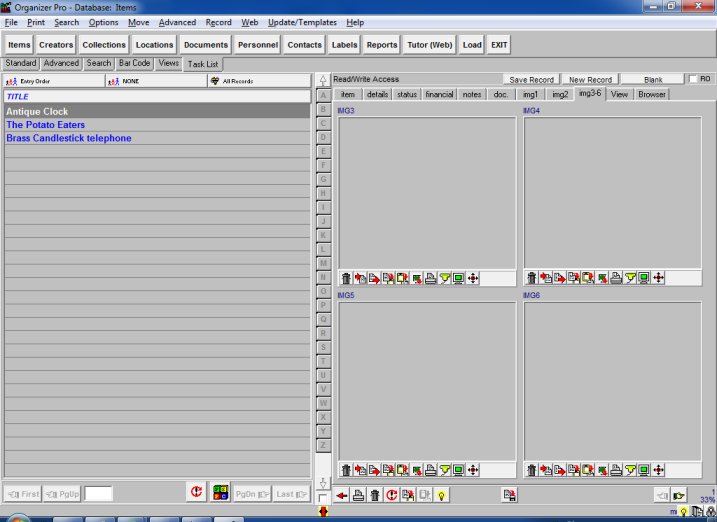Open the All Records filter selector
The height and width of the screenshot is (522, 717).
(x=259, y=81)
